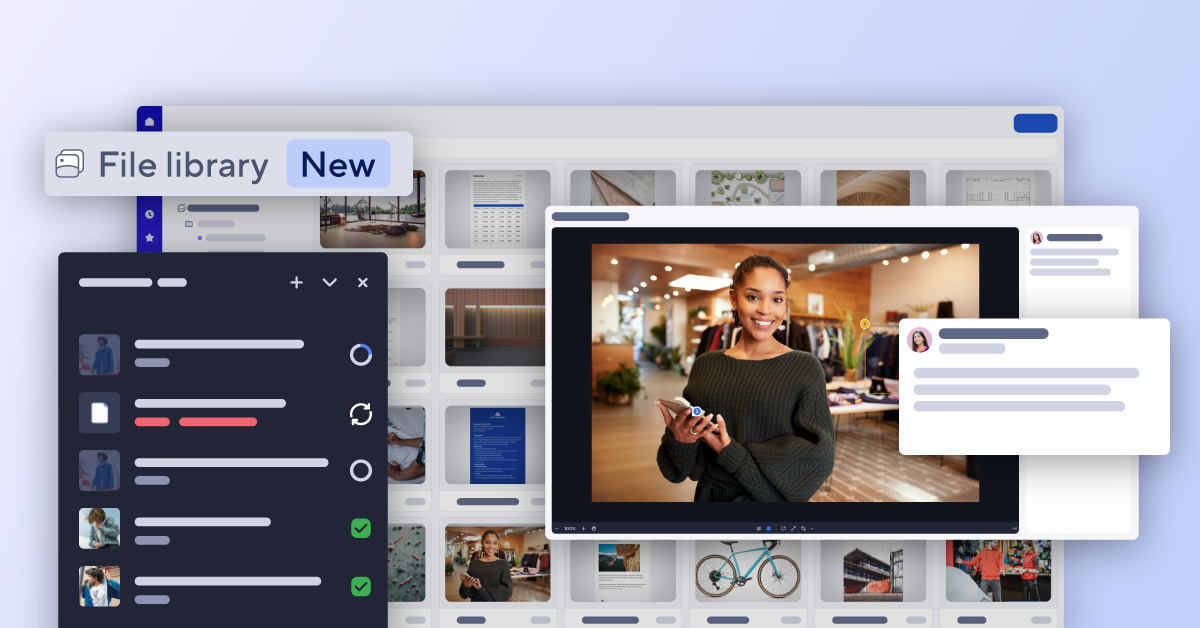
Task: Select the blue annotation color dot in viewer toolbar
Action: click(x=769, y=528)
